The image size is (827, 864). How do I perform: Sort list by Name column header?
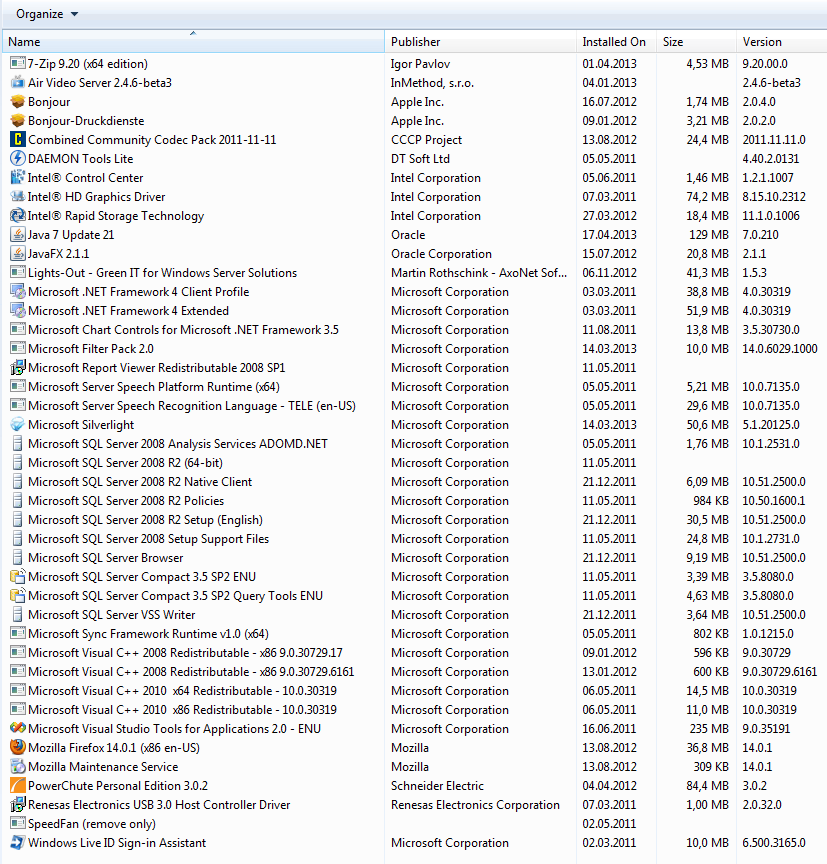[x=193, y=42]
